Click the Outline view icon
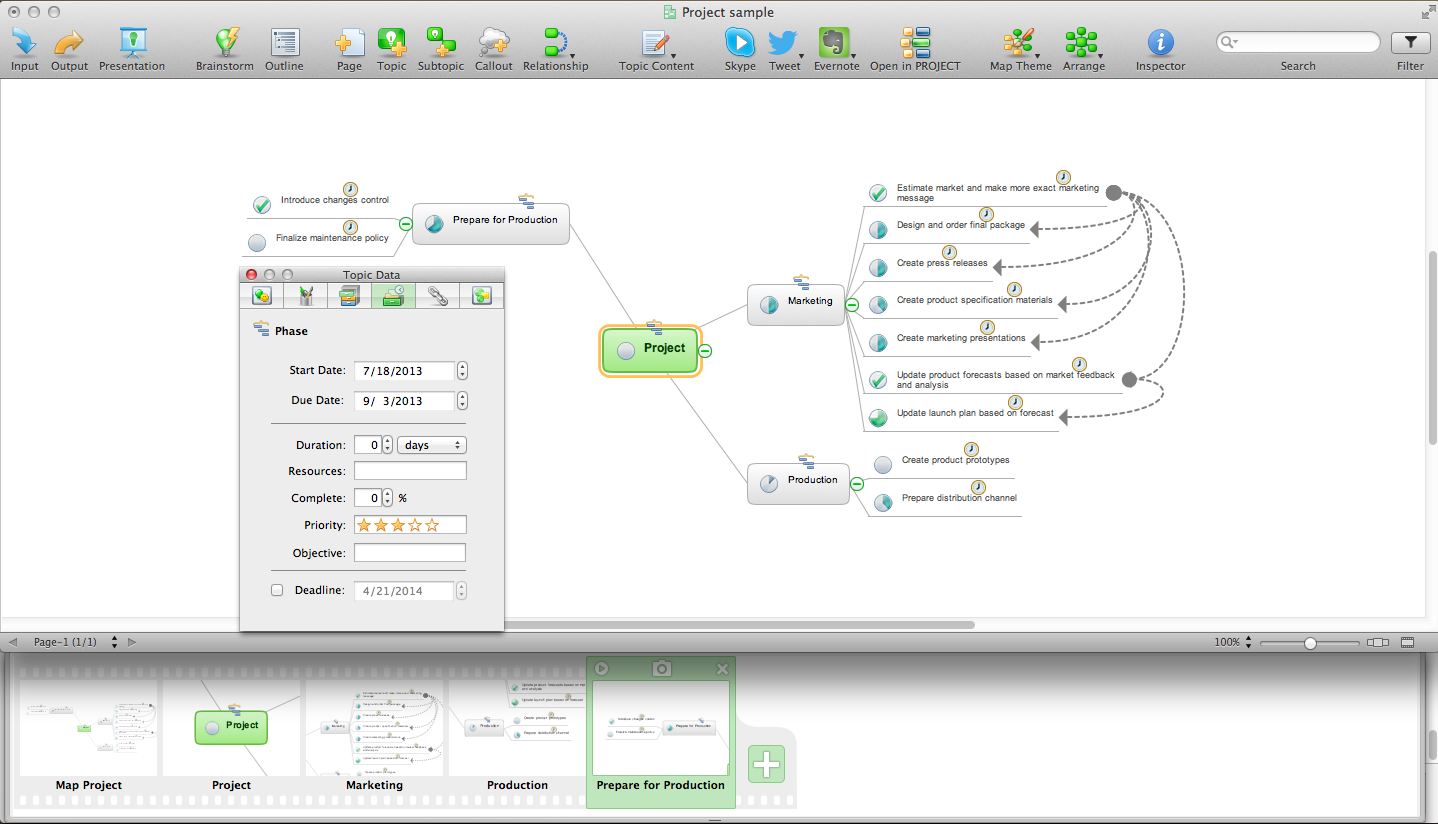 point(284,43)
